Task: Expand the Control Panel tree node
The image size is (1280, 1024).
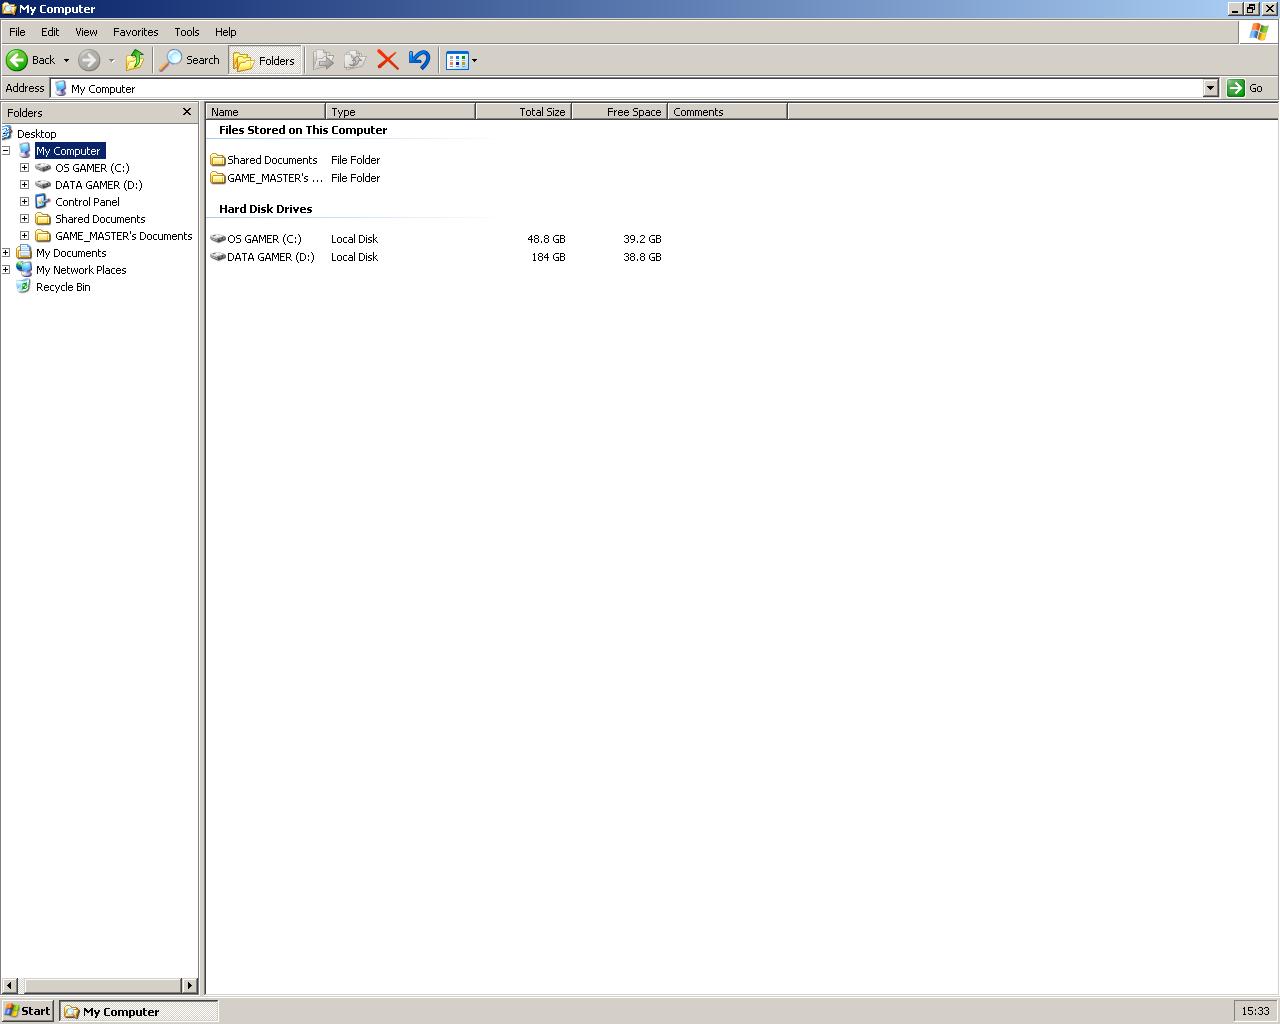Action: (24, 202)
